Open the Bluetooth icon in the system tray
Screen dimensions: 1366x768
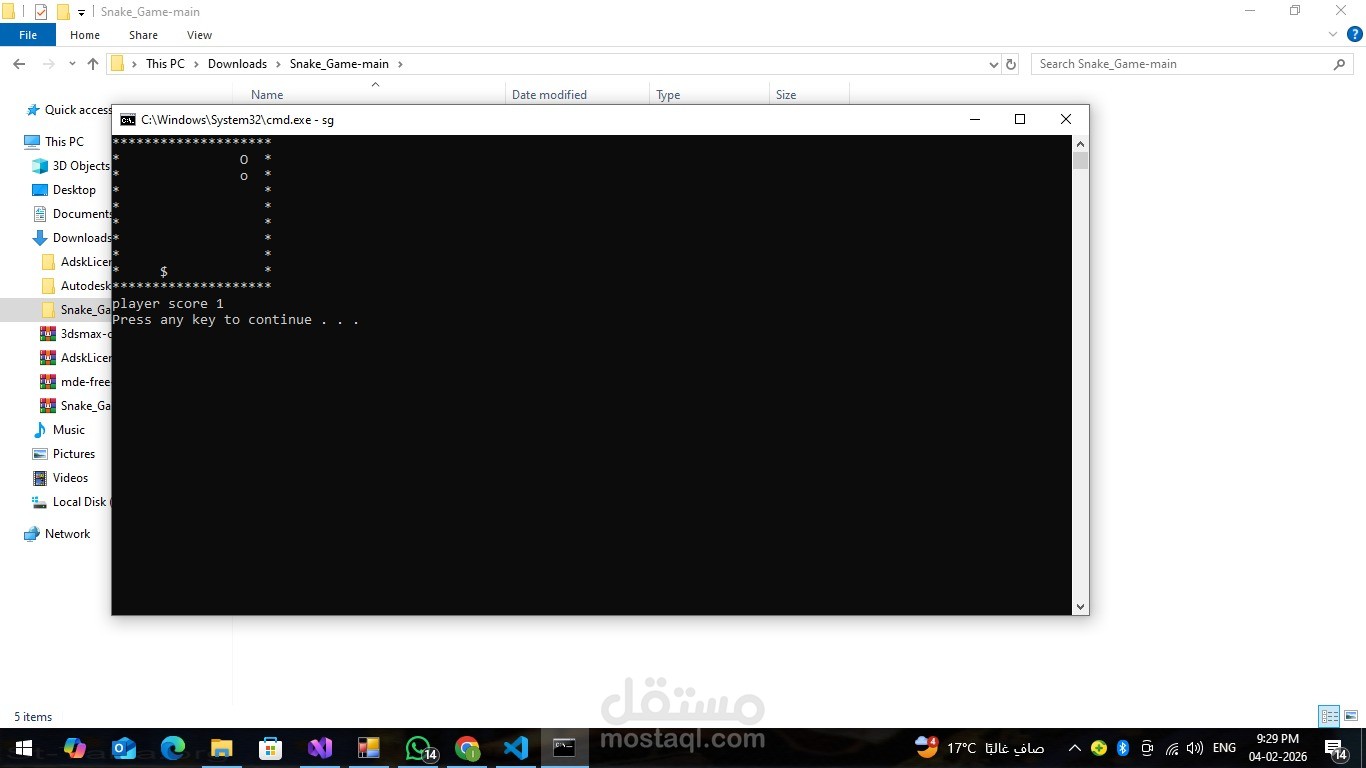click(x=1122, y=747)
